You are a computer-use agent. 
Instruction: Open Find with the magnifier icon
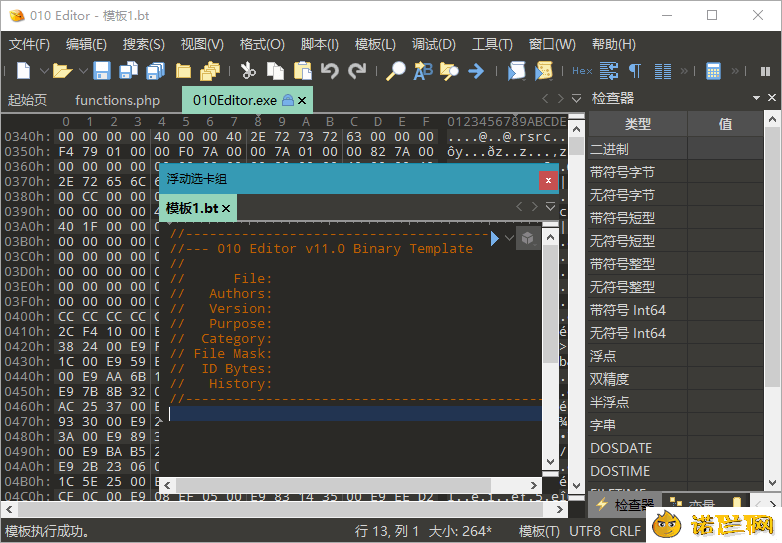tap(396, 71)
